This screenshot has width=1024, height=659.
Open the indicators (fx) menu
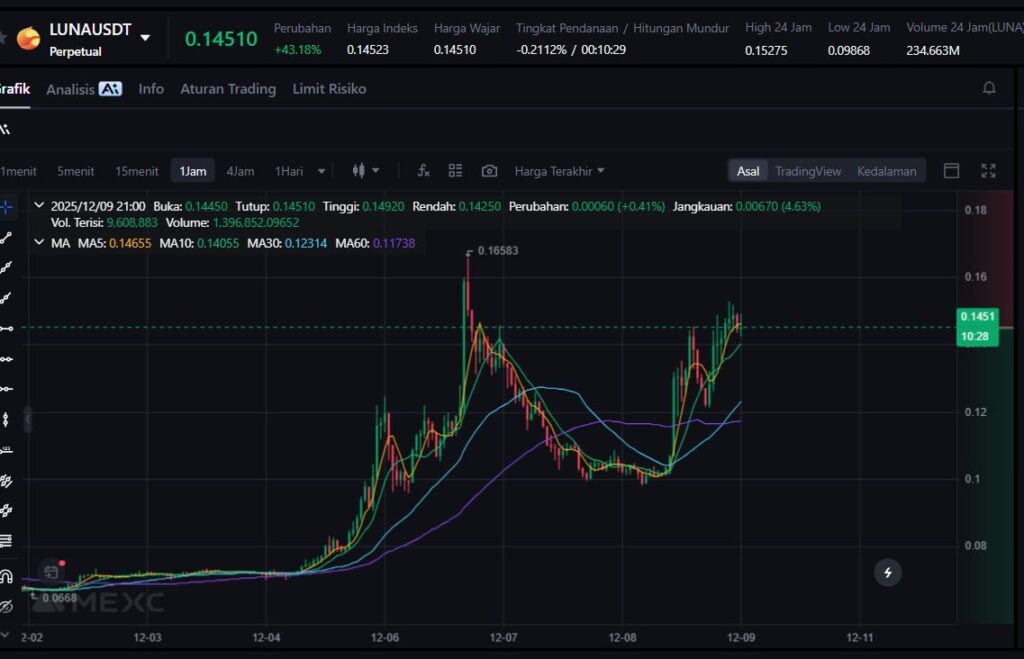[423, 171]
